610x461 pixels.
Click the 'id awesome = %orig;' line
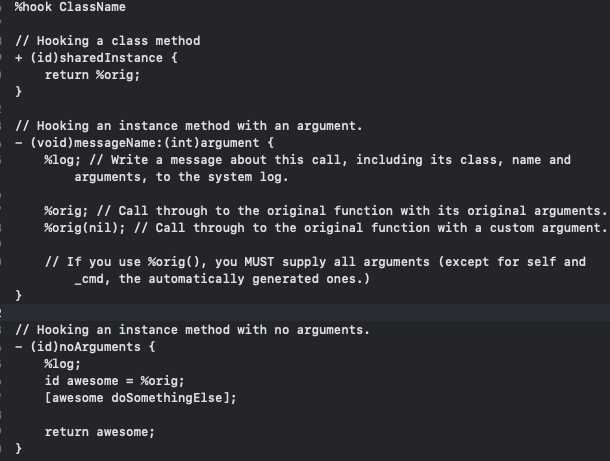[x=114, y=381]
